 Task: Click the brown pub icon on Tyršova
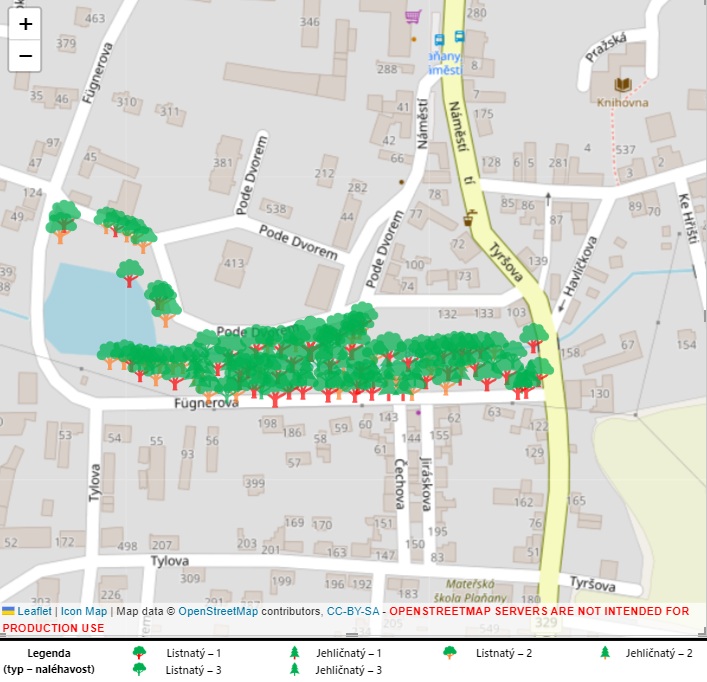coord(467,219)
